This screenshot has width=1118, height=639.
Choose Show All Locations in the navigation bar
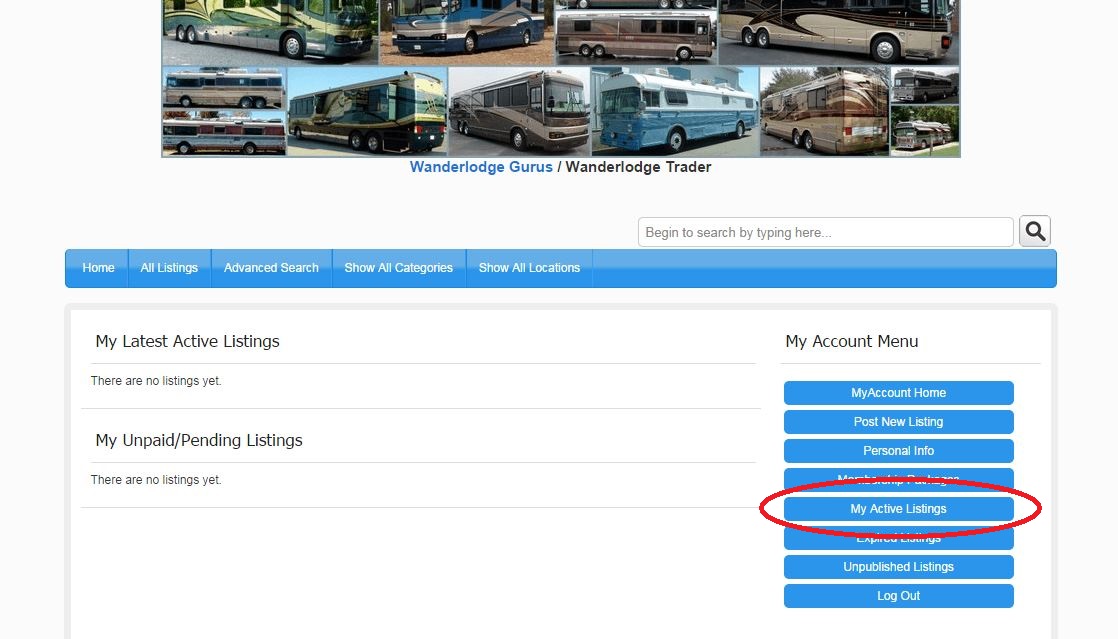[529, 268]
